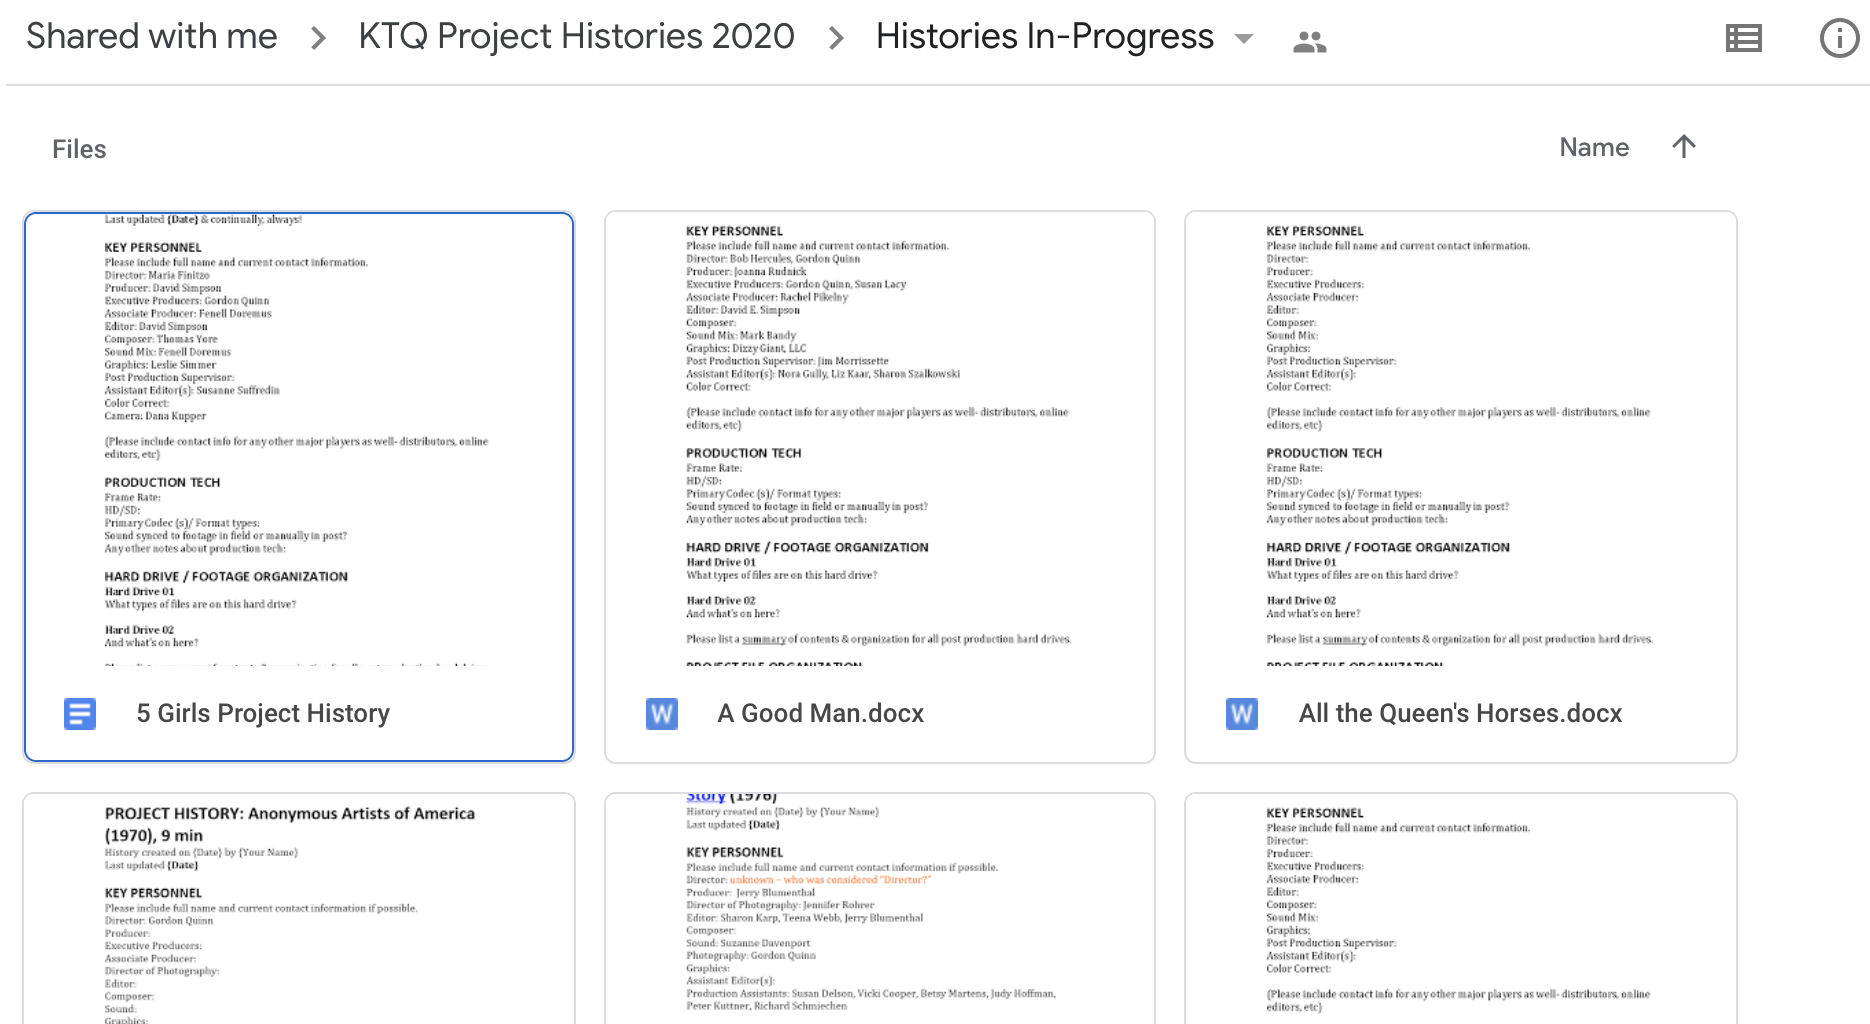Open the view details info panel
The width and height of the screenshot is (1870, 1024).
[1838, 39]
